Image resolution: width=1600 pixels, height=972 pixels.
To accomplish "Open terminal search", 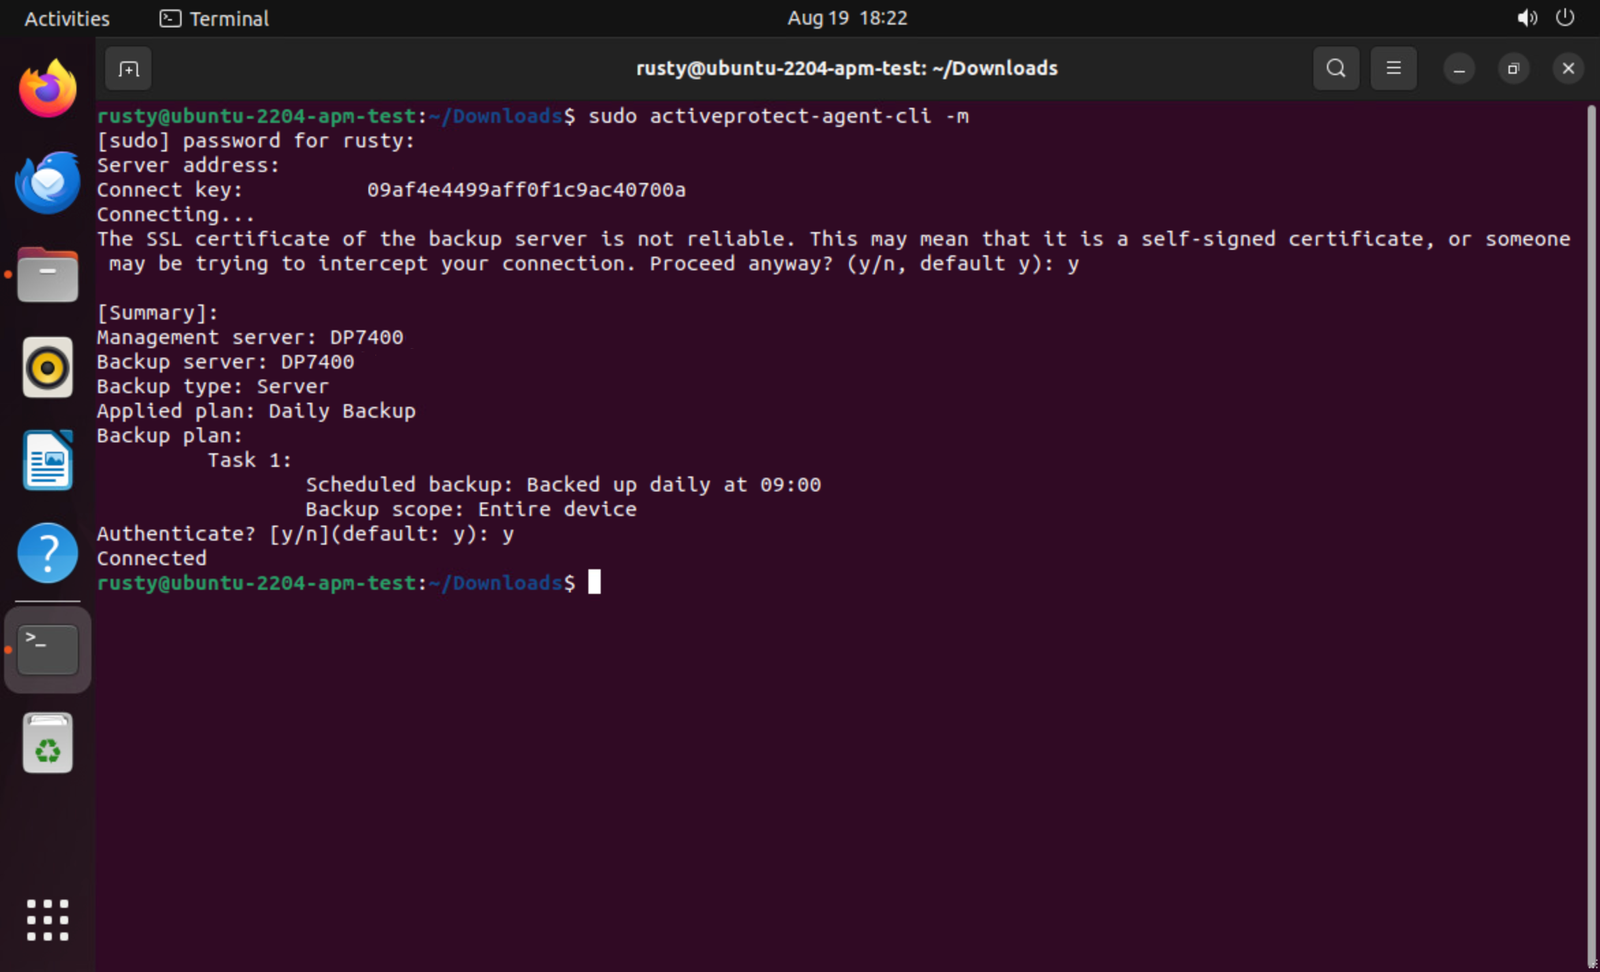I will (1336, 69).
